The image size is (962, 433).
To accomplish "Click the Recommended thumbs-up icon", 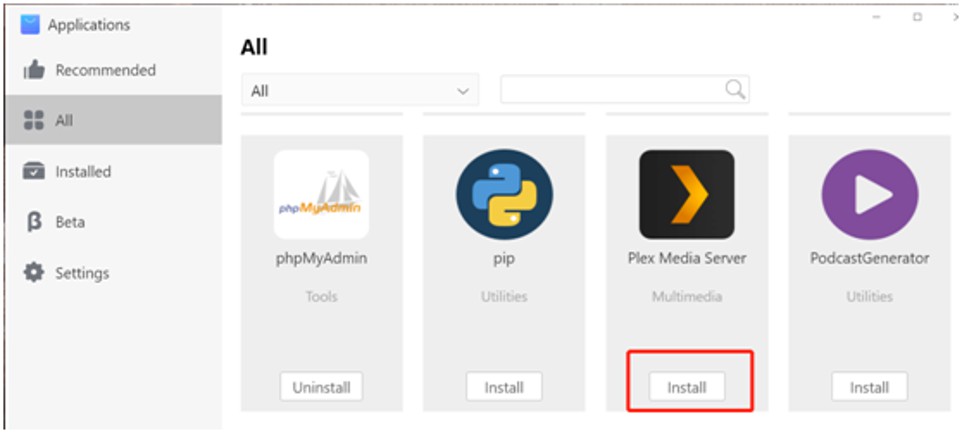I will [34, 71].
